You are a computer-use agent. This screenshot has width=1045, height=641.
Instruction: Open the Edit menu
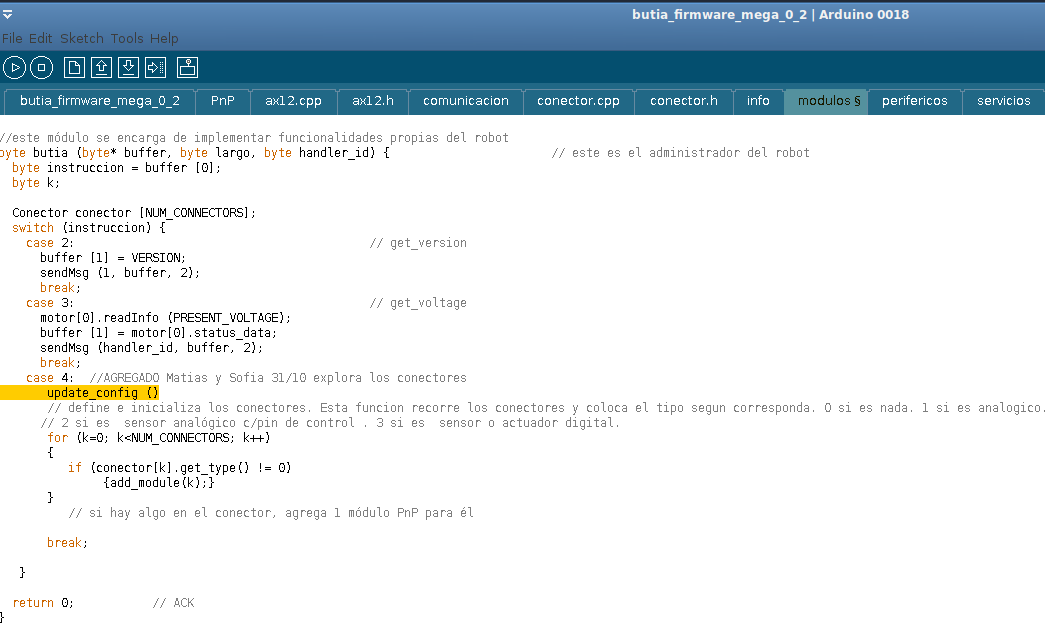coord(41,39)
